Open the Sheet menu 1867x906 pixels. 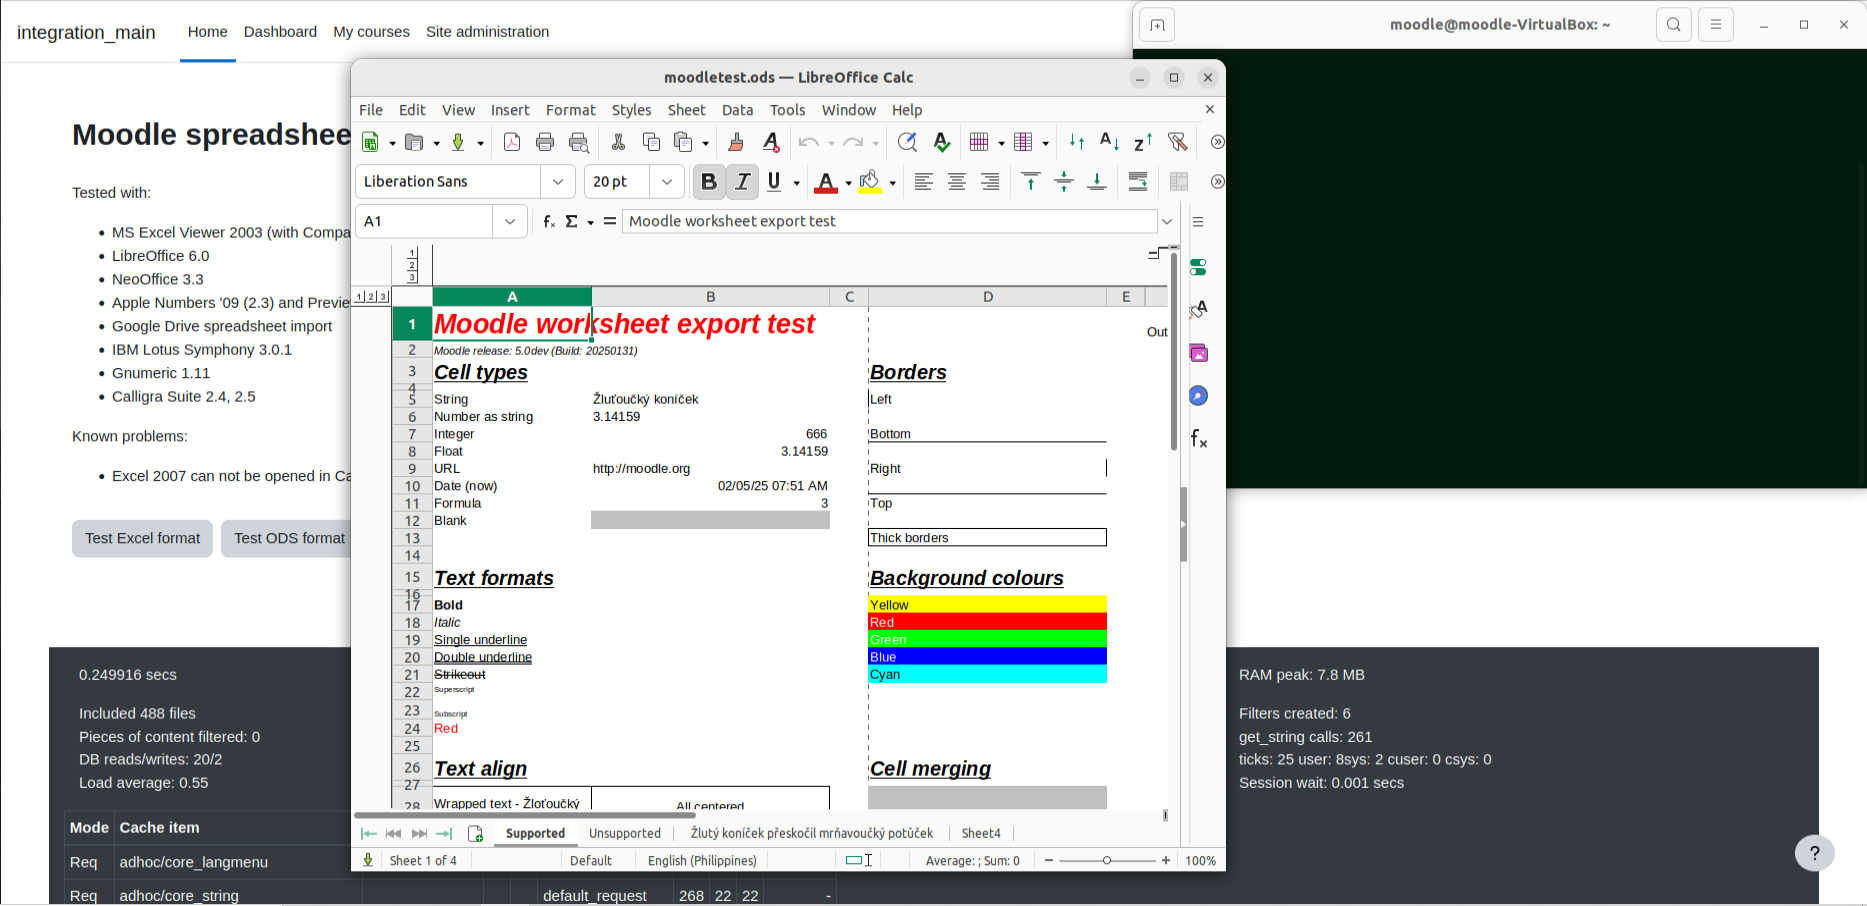(686, 110)
